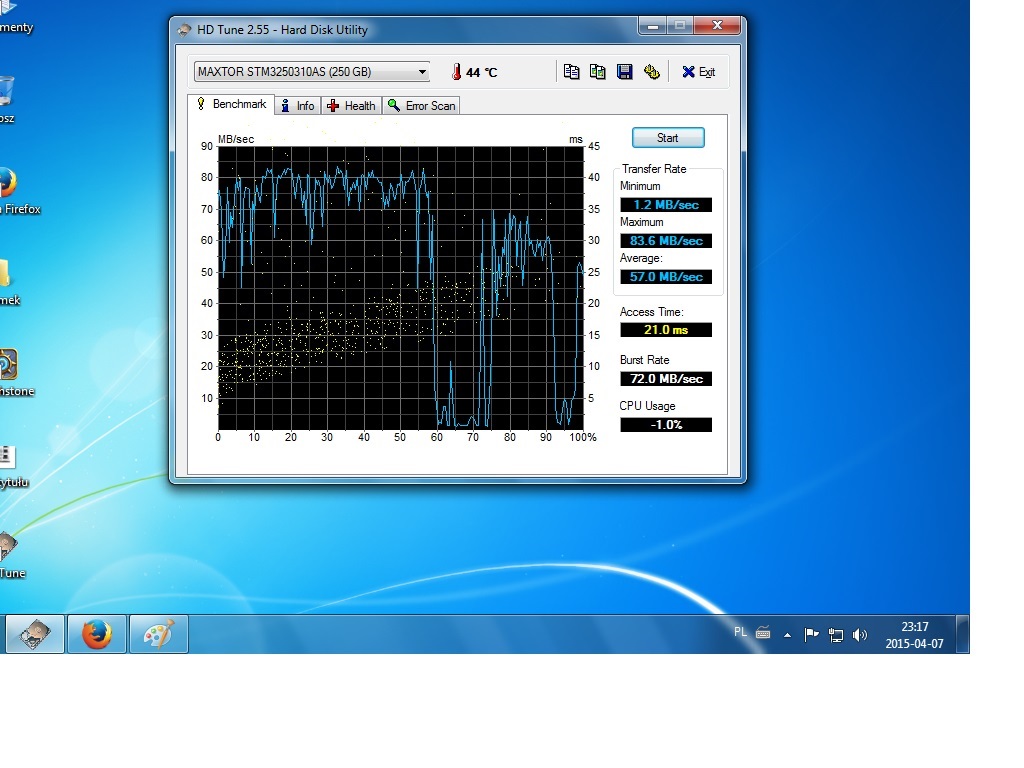1024x768 pixels.
Task: Open Paint from the taskbar
Action: pyautogui.click(x=159, y=633)
